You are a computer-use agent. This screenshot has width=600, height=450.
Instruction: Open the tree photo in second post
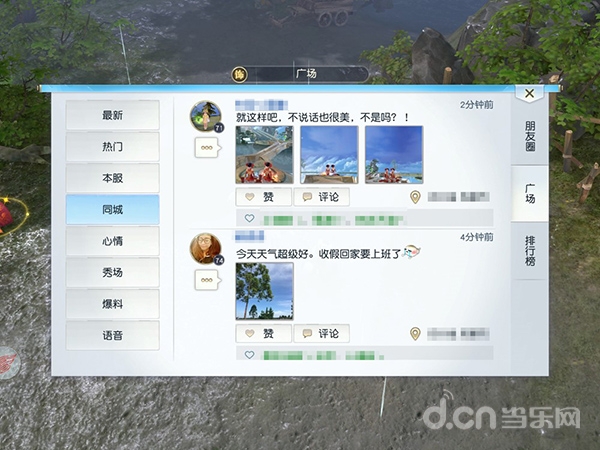coord(264,291)
